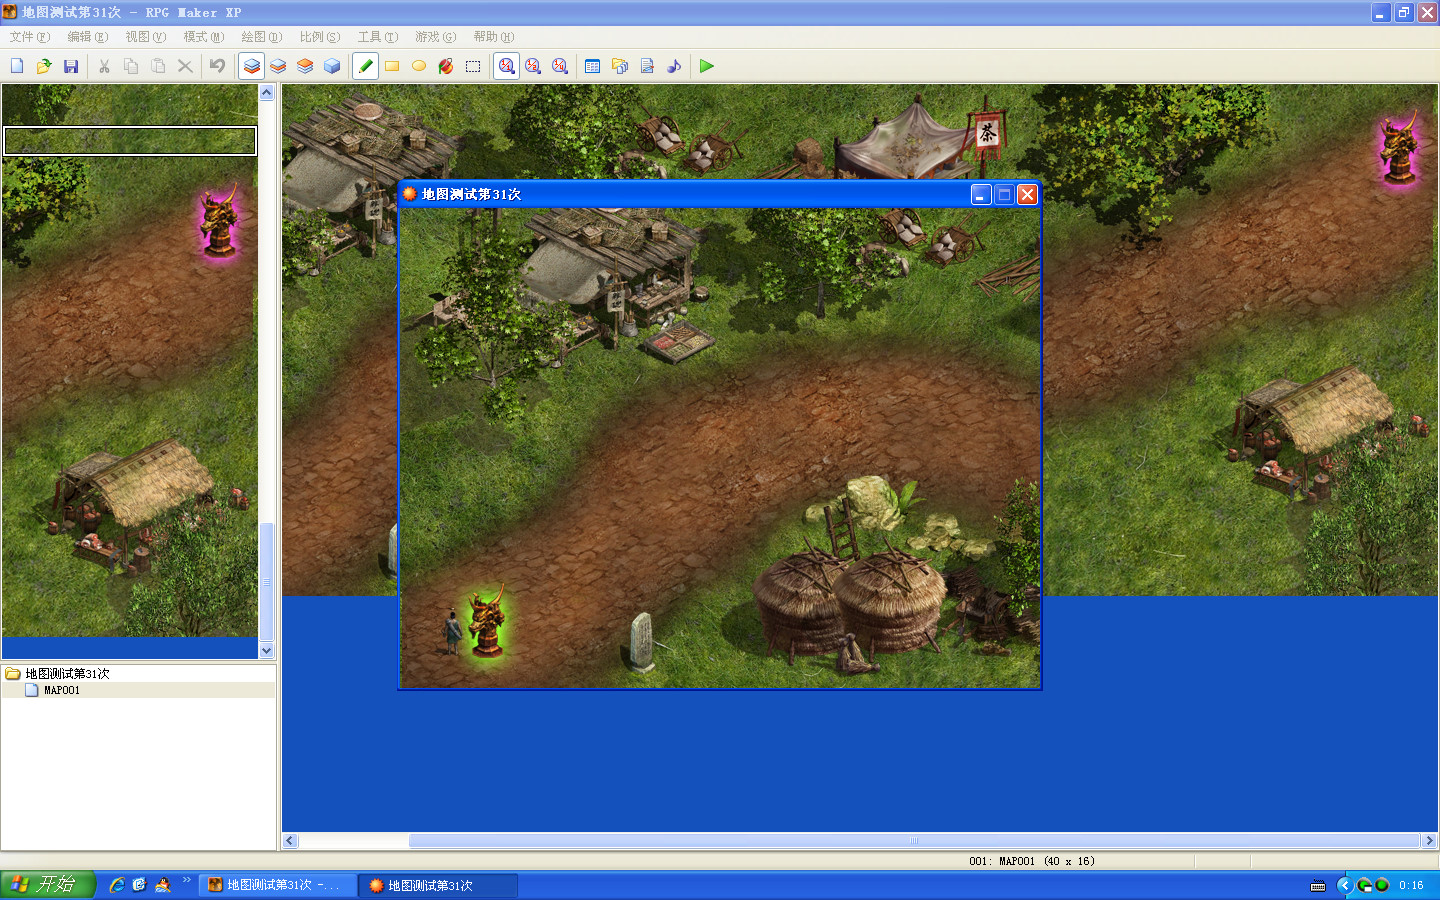
Task: Open the Script Editor icon
Action: coord(647,66)
